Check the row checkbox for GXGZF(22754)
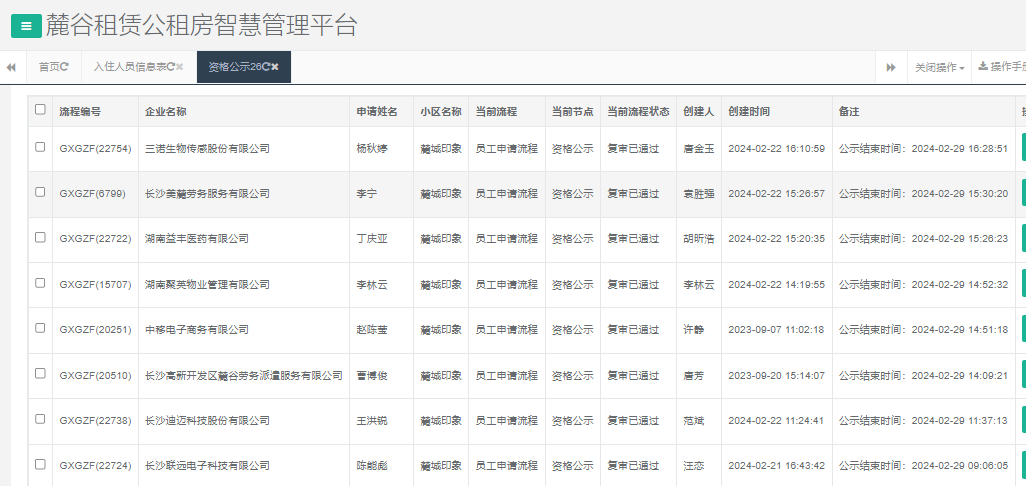The height and width of the screenshot is (486, 1026). coord(41,147)
